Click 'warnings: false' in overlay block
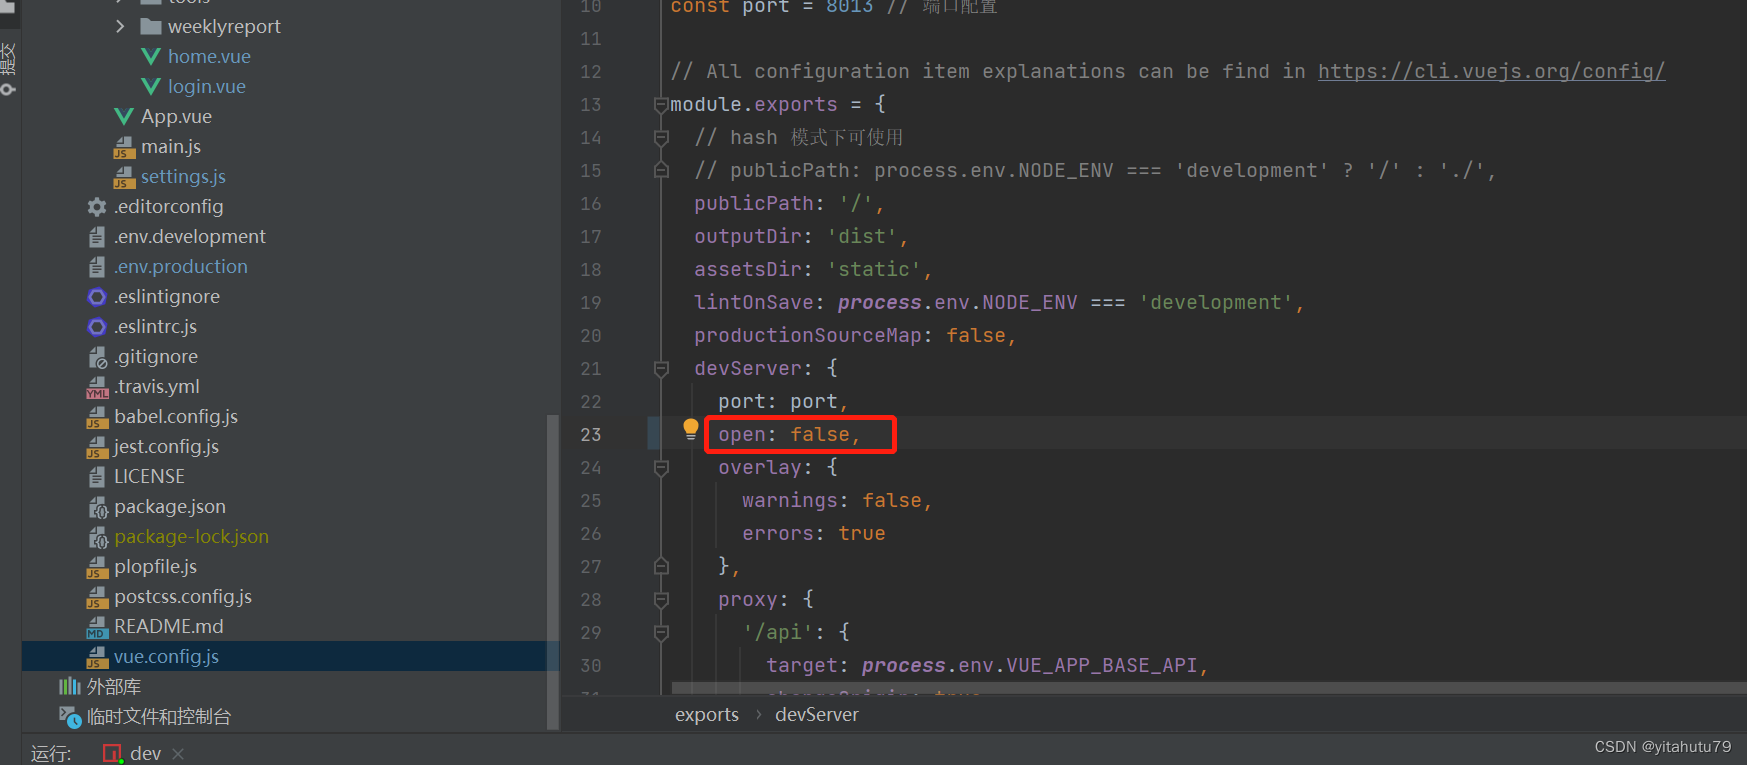 (837, 500)
